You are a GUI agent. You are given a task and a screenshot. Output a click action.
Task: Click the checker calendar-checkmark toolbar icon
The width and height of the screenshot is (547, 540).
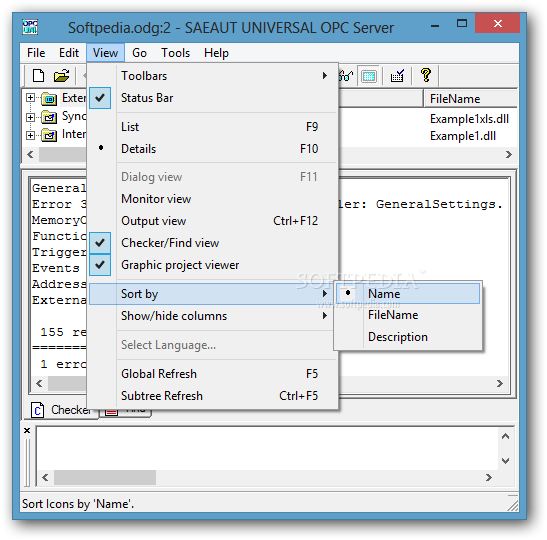point(397,75)
